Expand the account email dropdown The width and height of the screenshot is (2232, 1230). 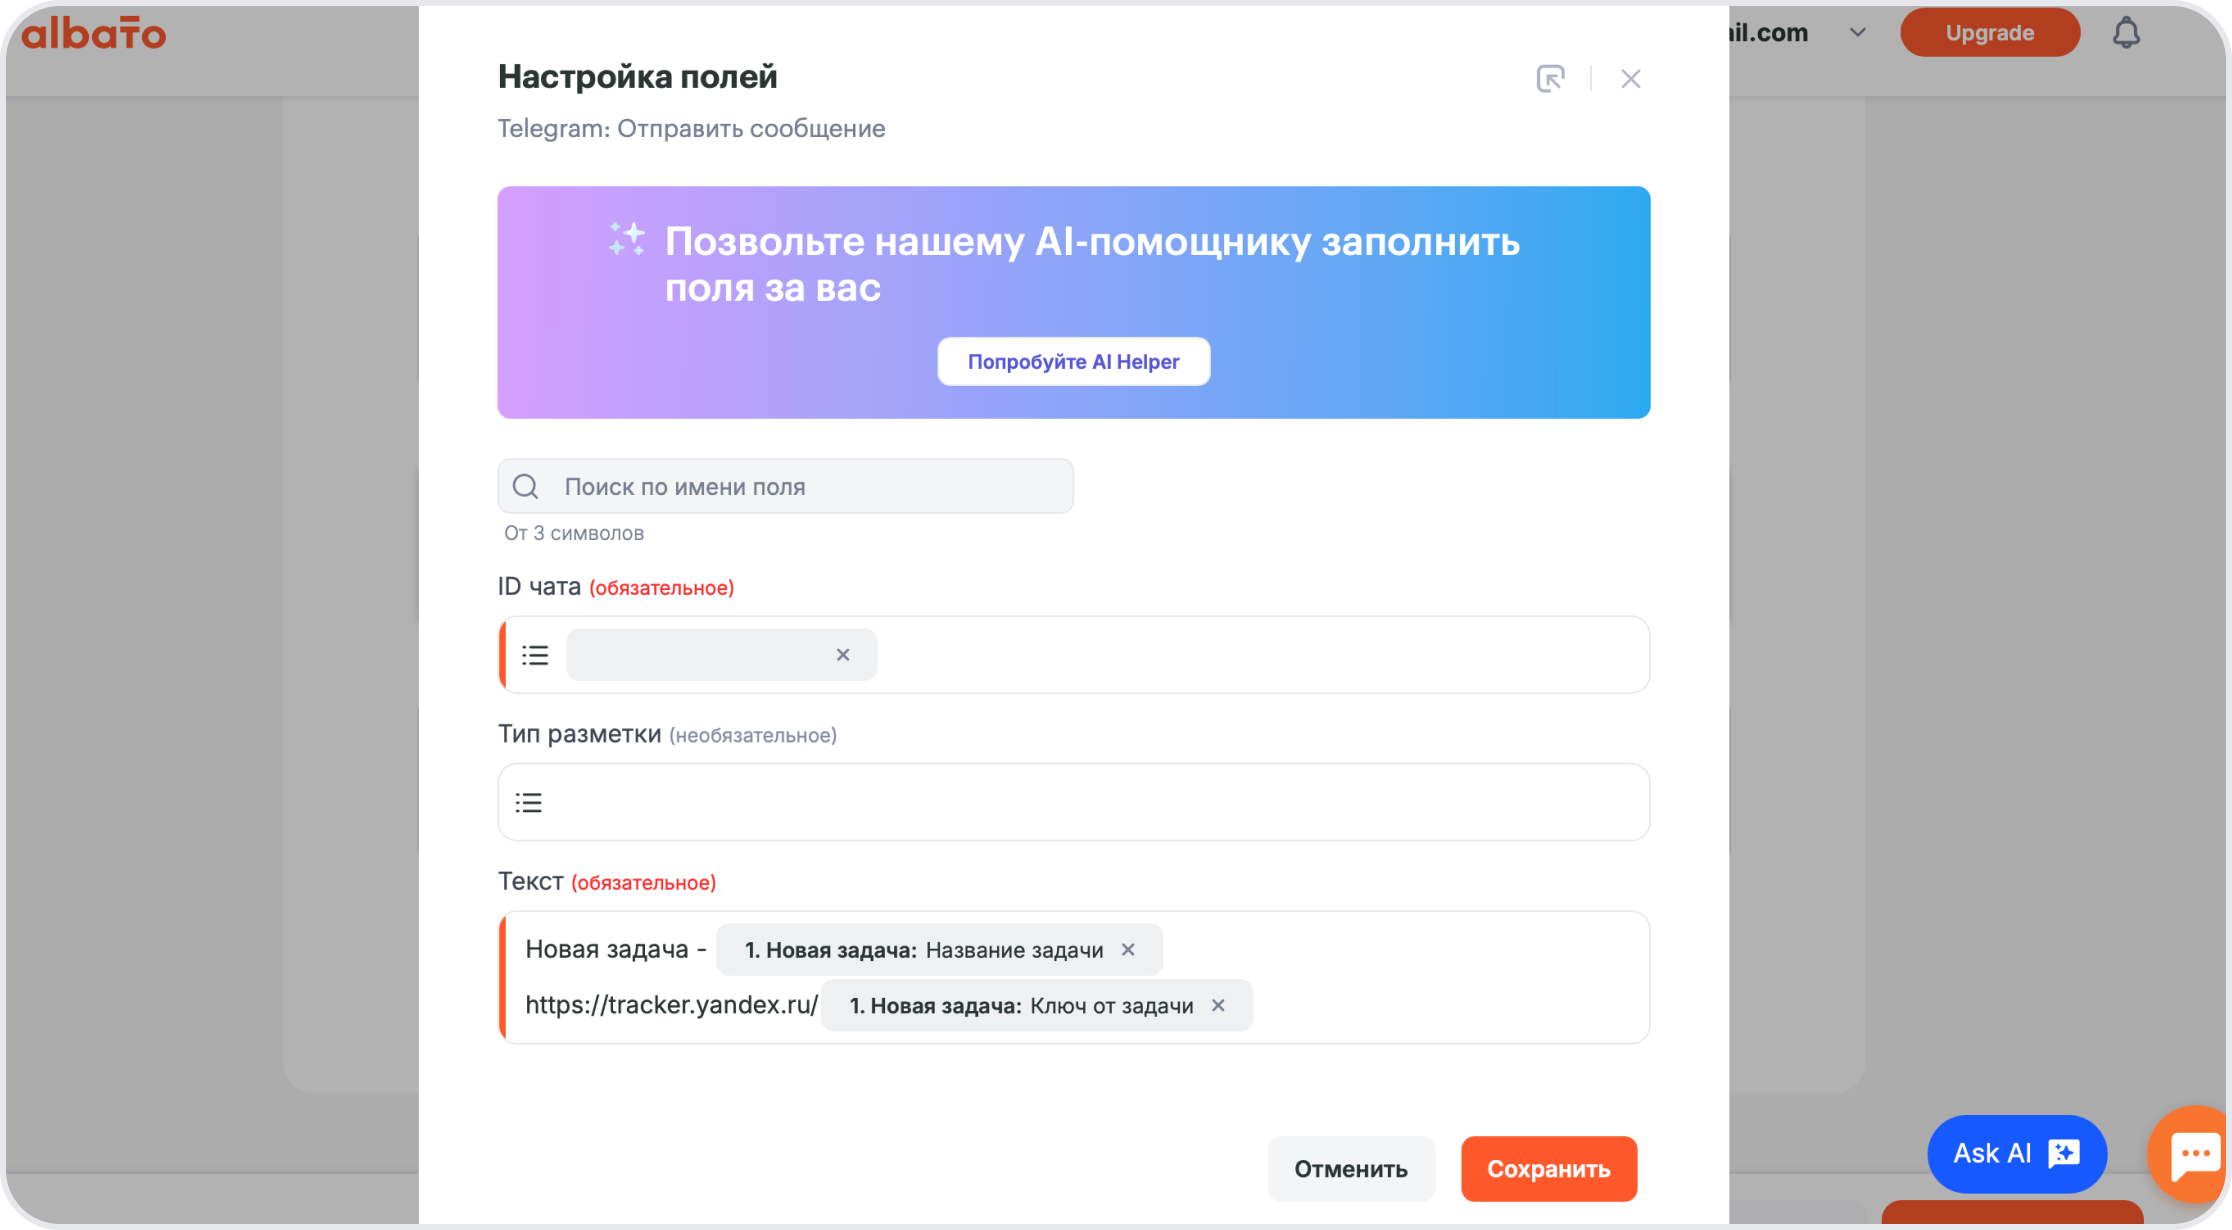pyautogui.click(x=1857, y=33)
